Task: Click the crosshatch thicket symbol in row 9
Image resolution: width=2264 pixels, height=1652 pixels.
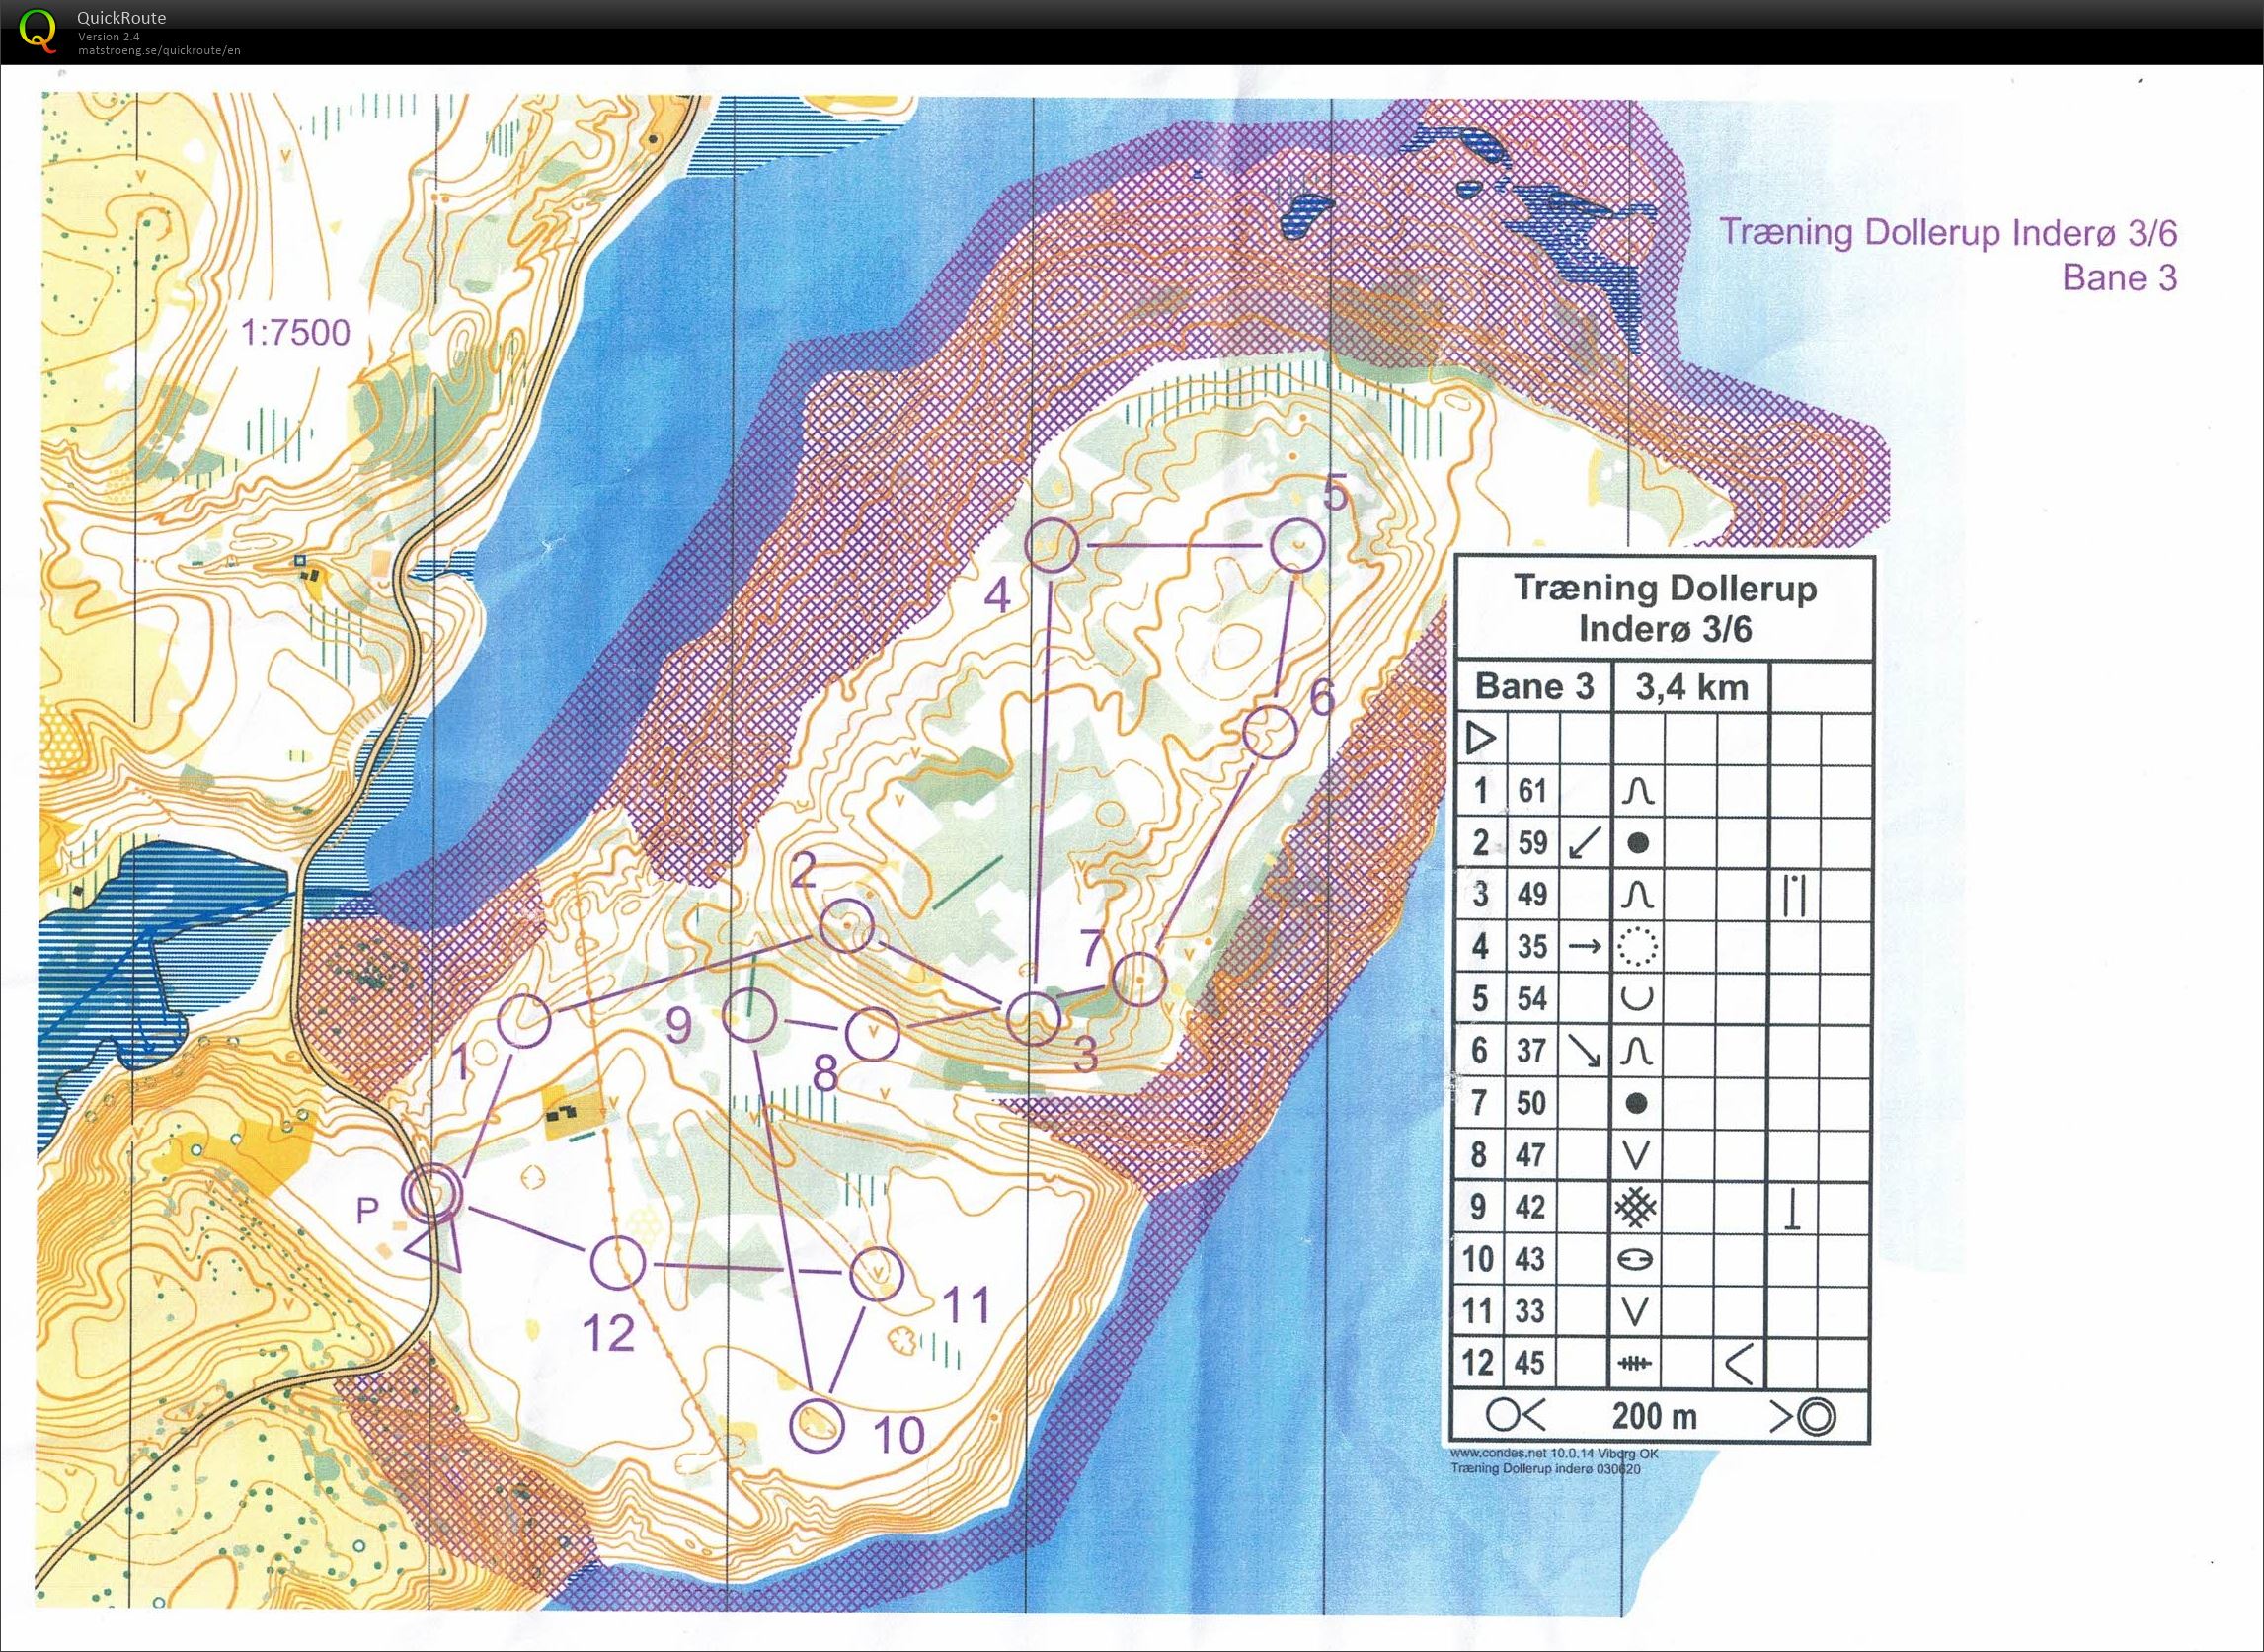Action: [1636, 1207]
